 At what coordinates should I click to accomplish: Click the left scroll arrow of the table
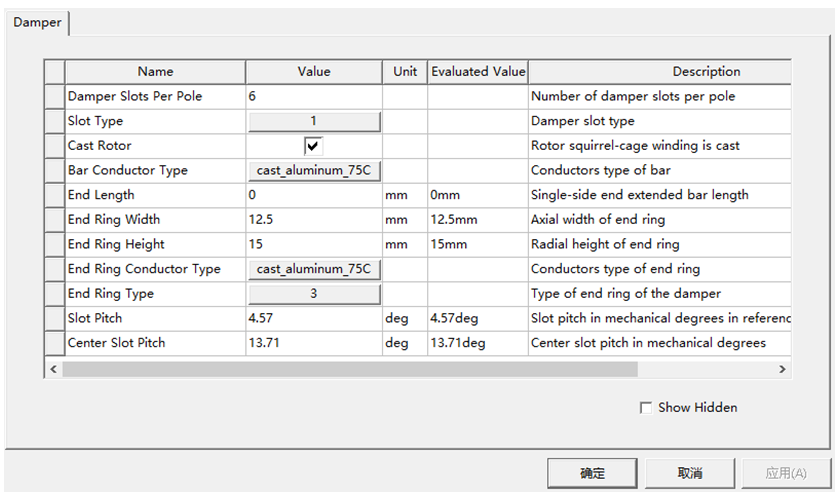(53, 369)
